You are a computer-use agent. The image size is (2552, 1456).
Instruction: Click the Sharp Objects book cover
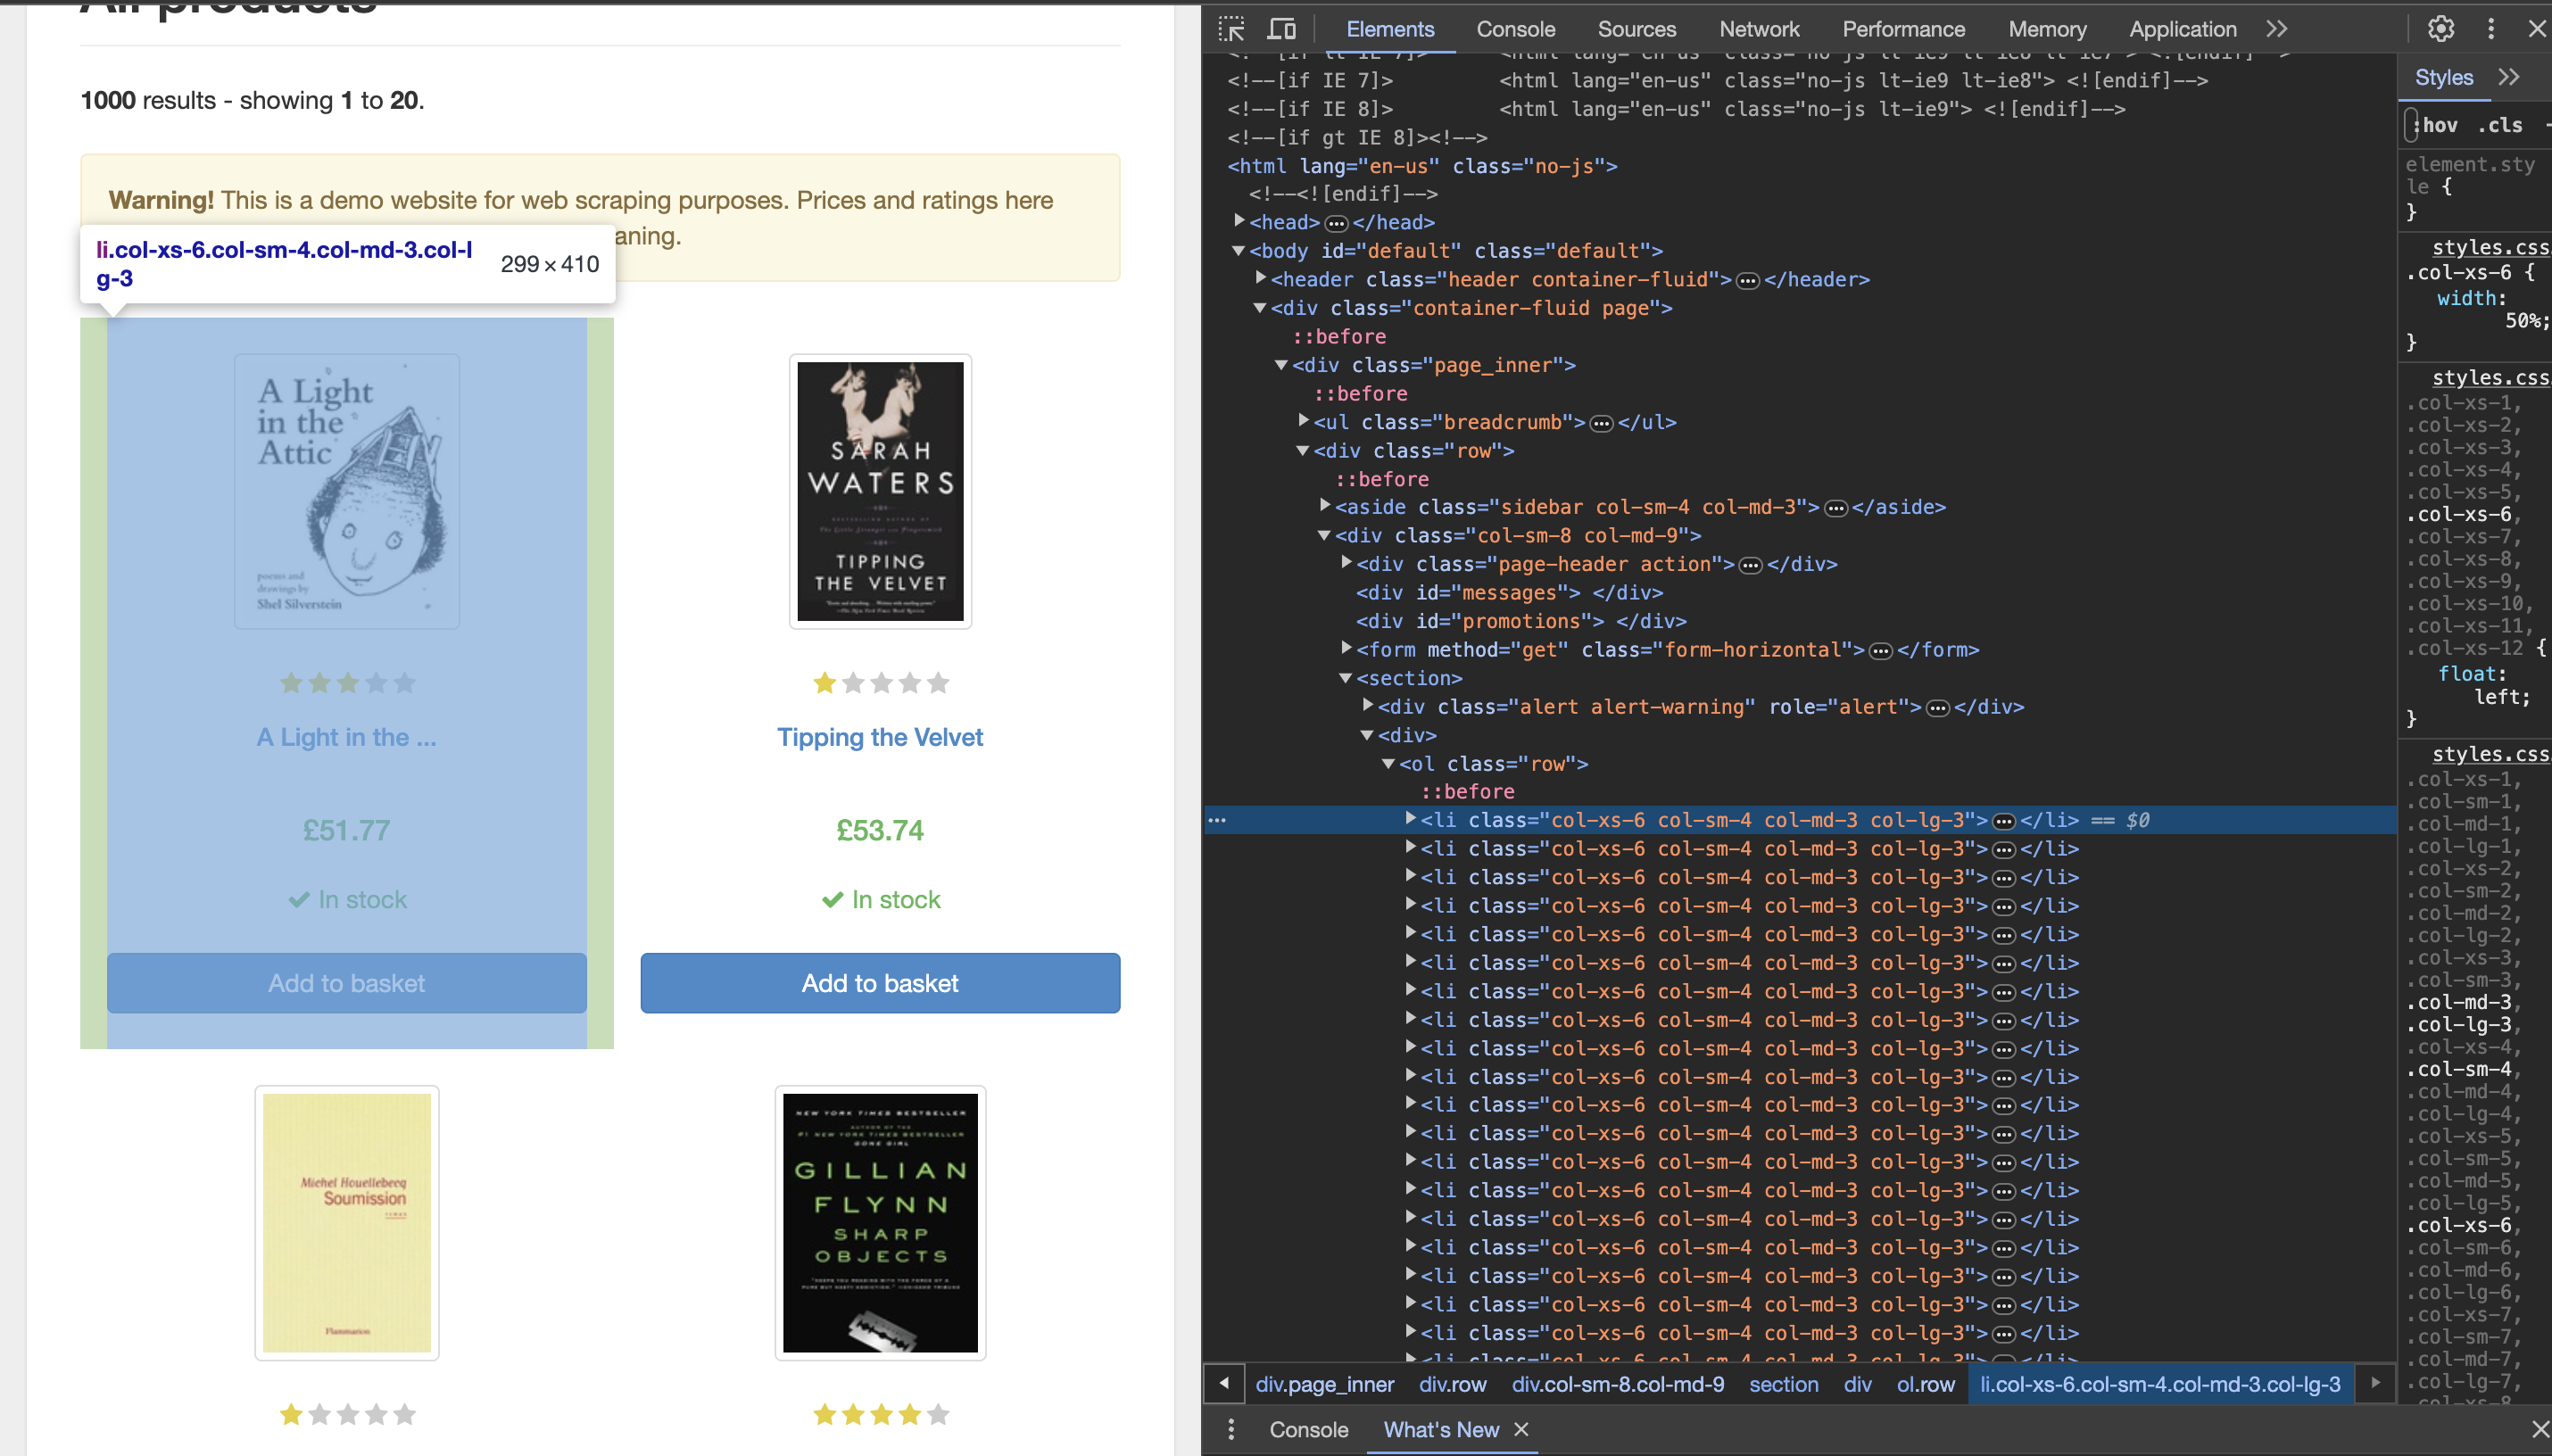pyautogui.click(x=879, y=1222)
